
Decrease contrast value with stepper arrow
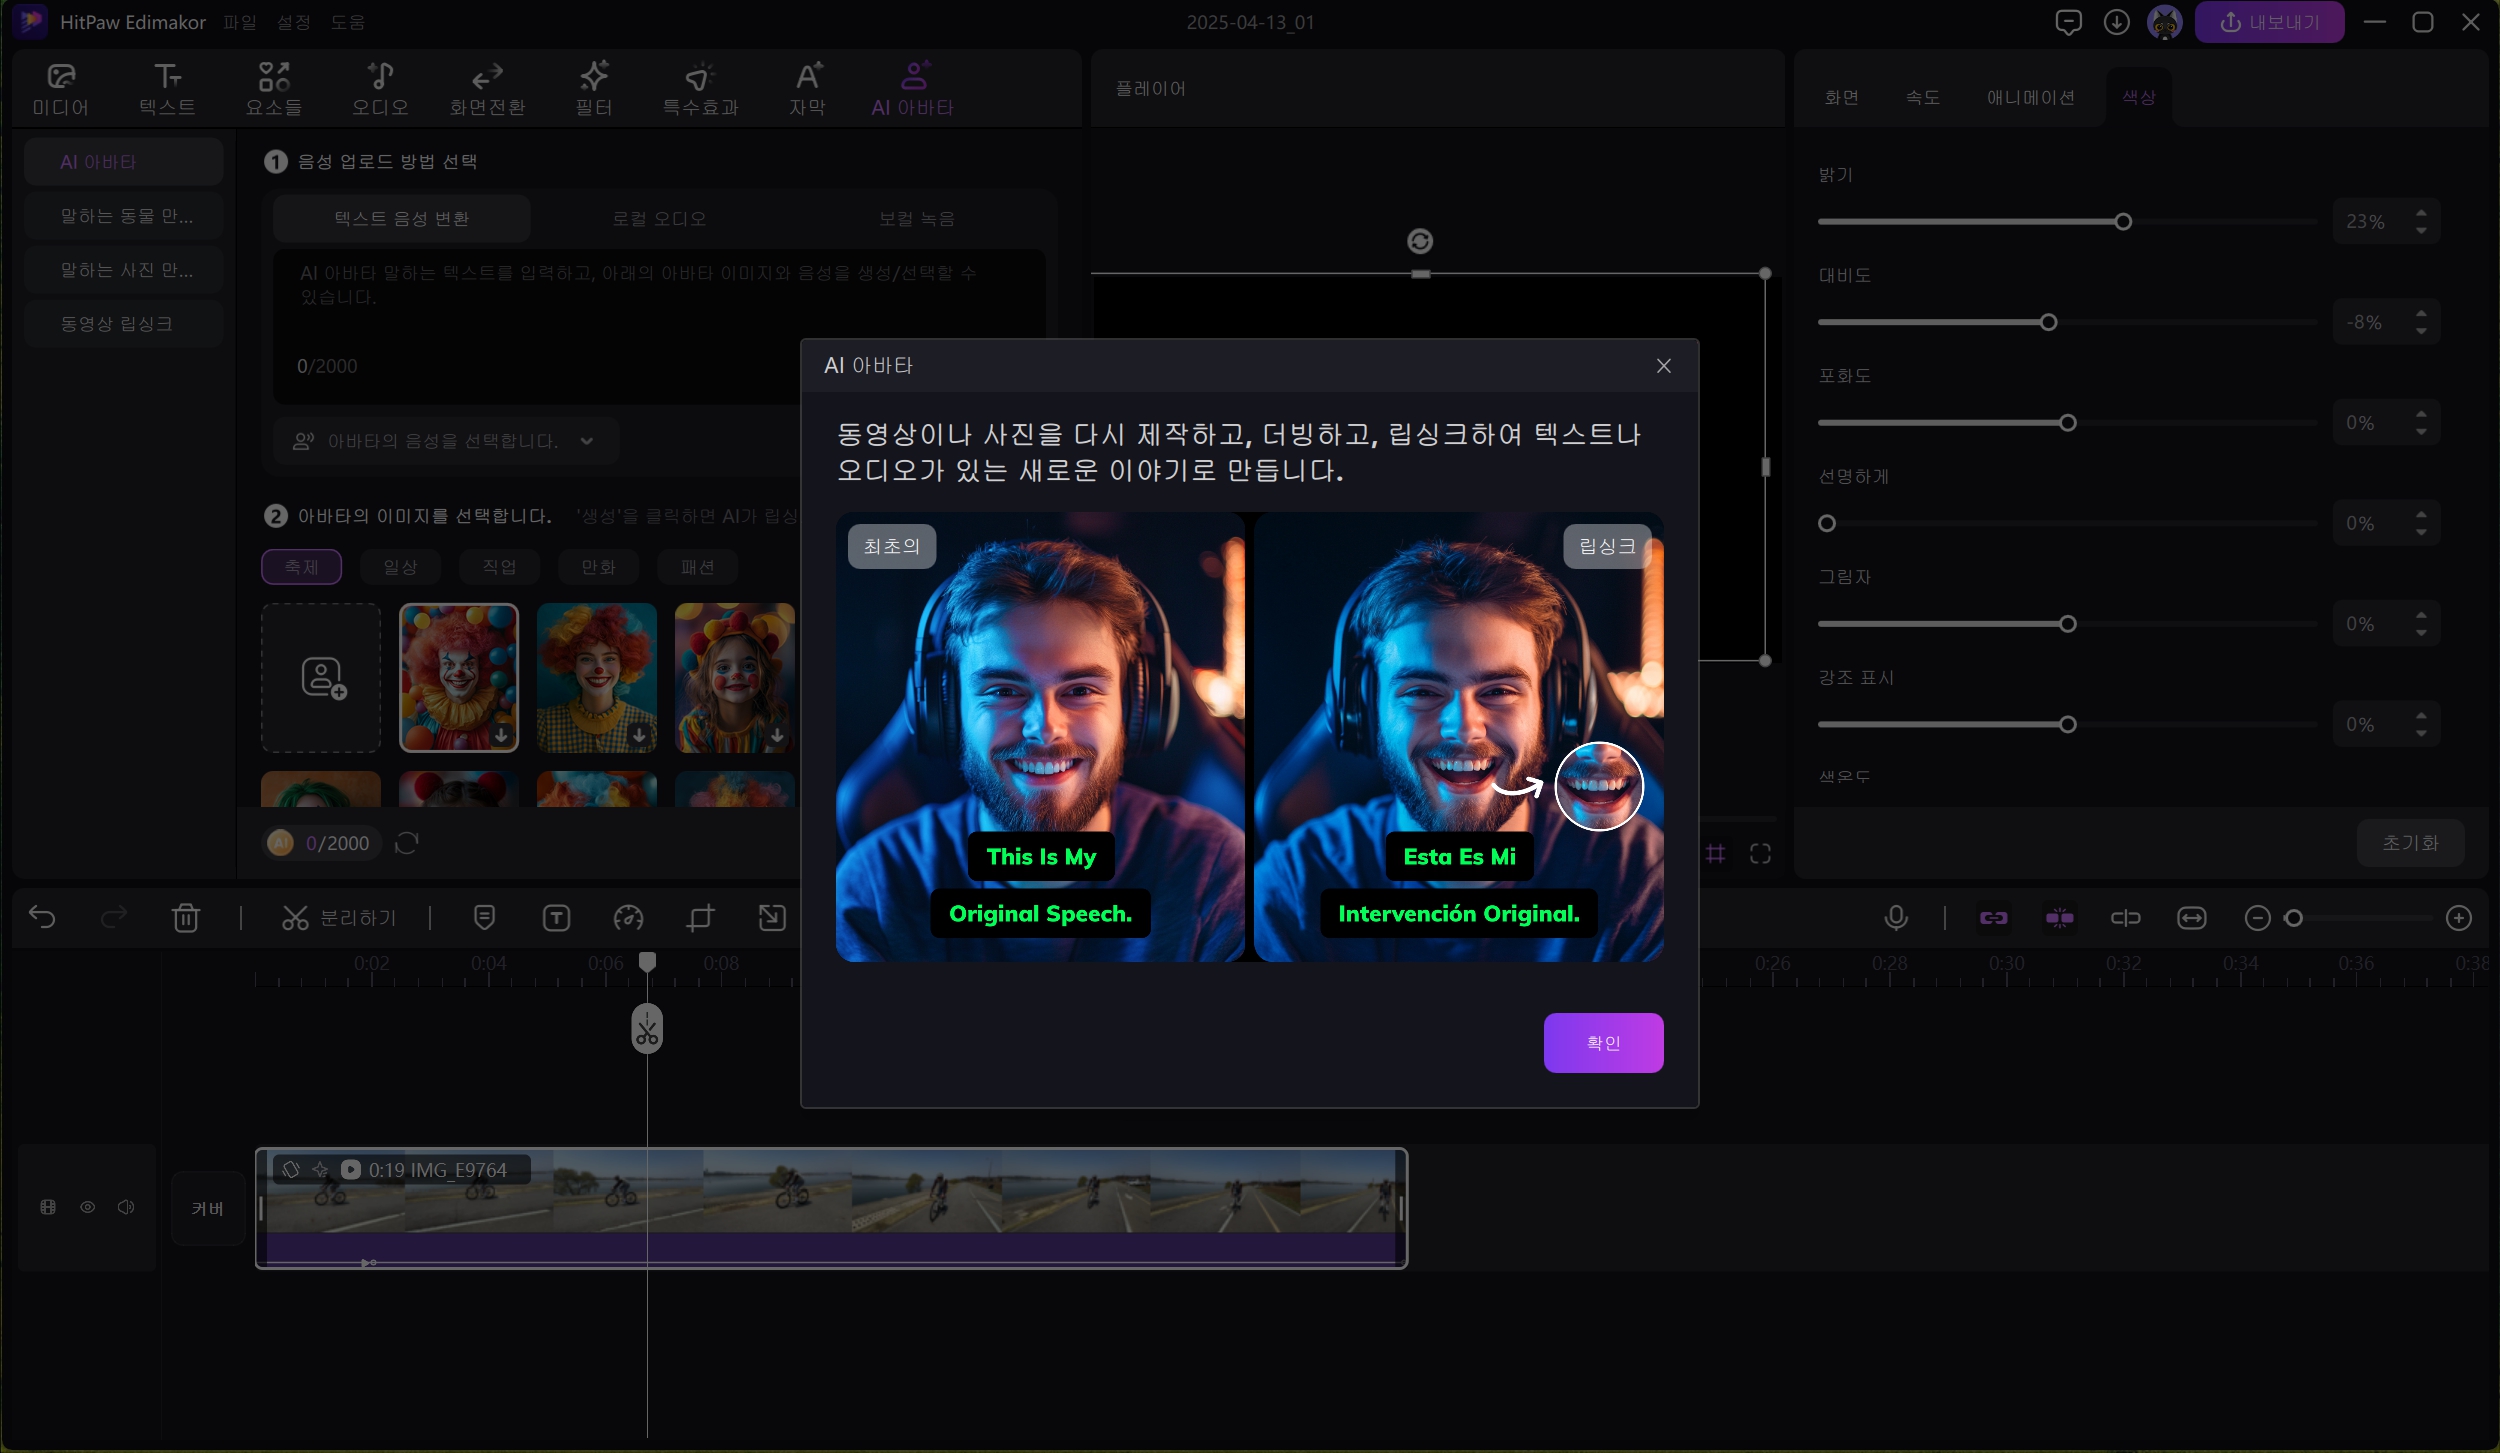2421,331
